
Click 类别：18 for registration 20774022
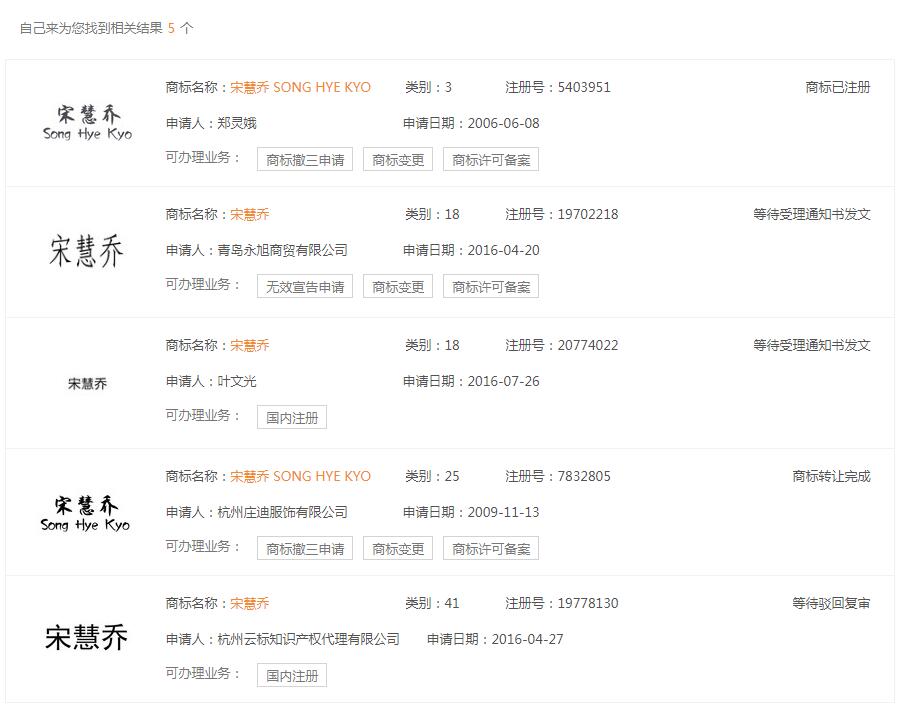click(432, 345)
